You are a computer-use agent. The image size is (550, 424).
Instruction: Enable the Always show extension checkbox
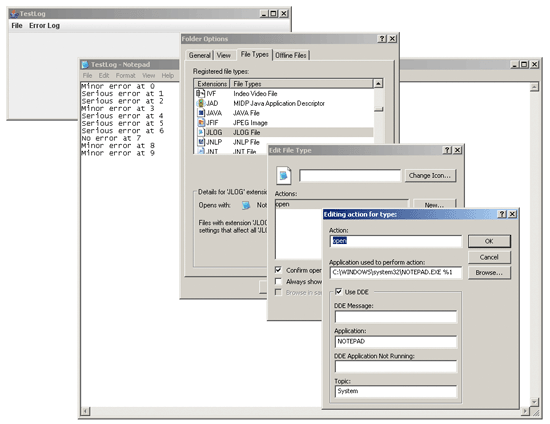tap(278, 281)
